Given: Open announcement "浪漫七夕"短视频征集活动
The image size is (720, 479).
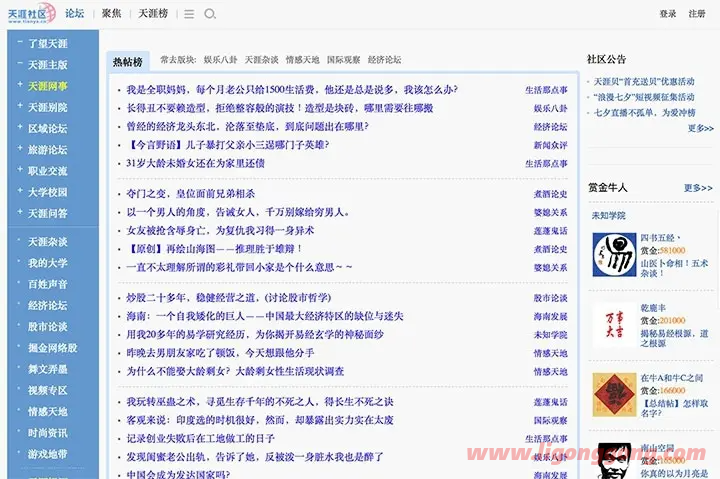Looking at the screenshot, I should pyautogui.click(x=644, y=97).
